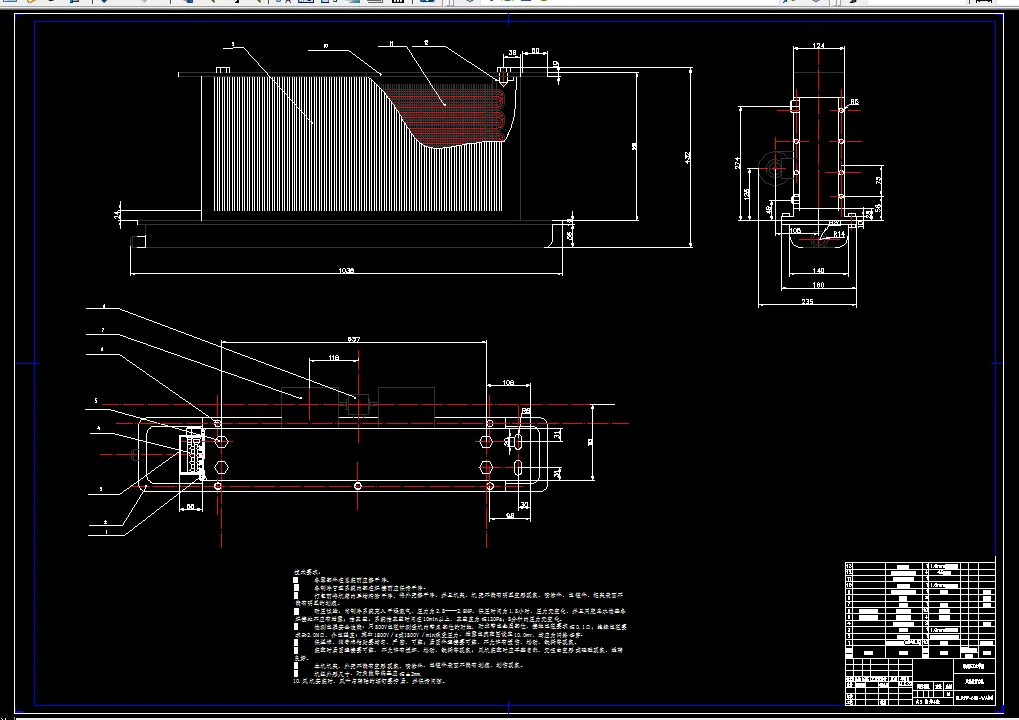Screen dimensions: 1019x720
Task: Pick the 432 overall height dimension
Action: point(688,157)
